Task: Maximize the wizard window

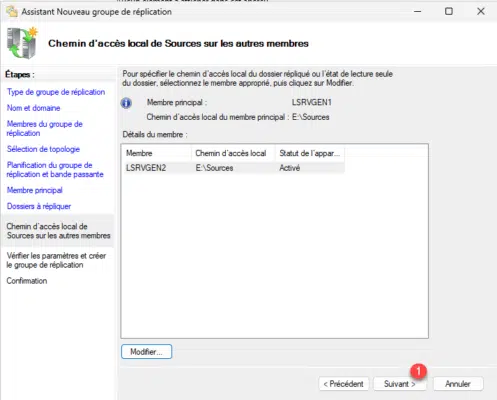Action: click(449, 11)
